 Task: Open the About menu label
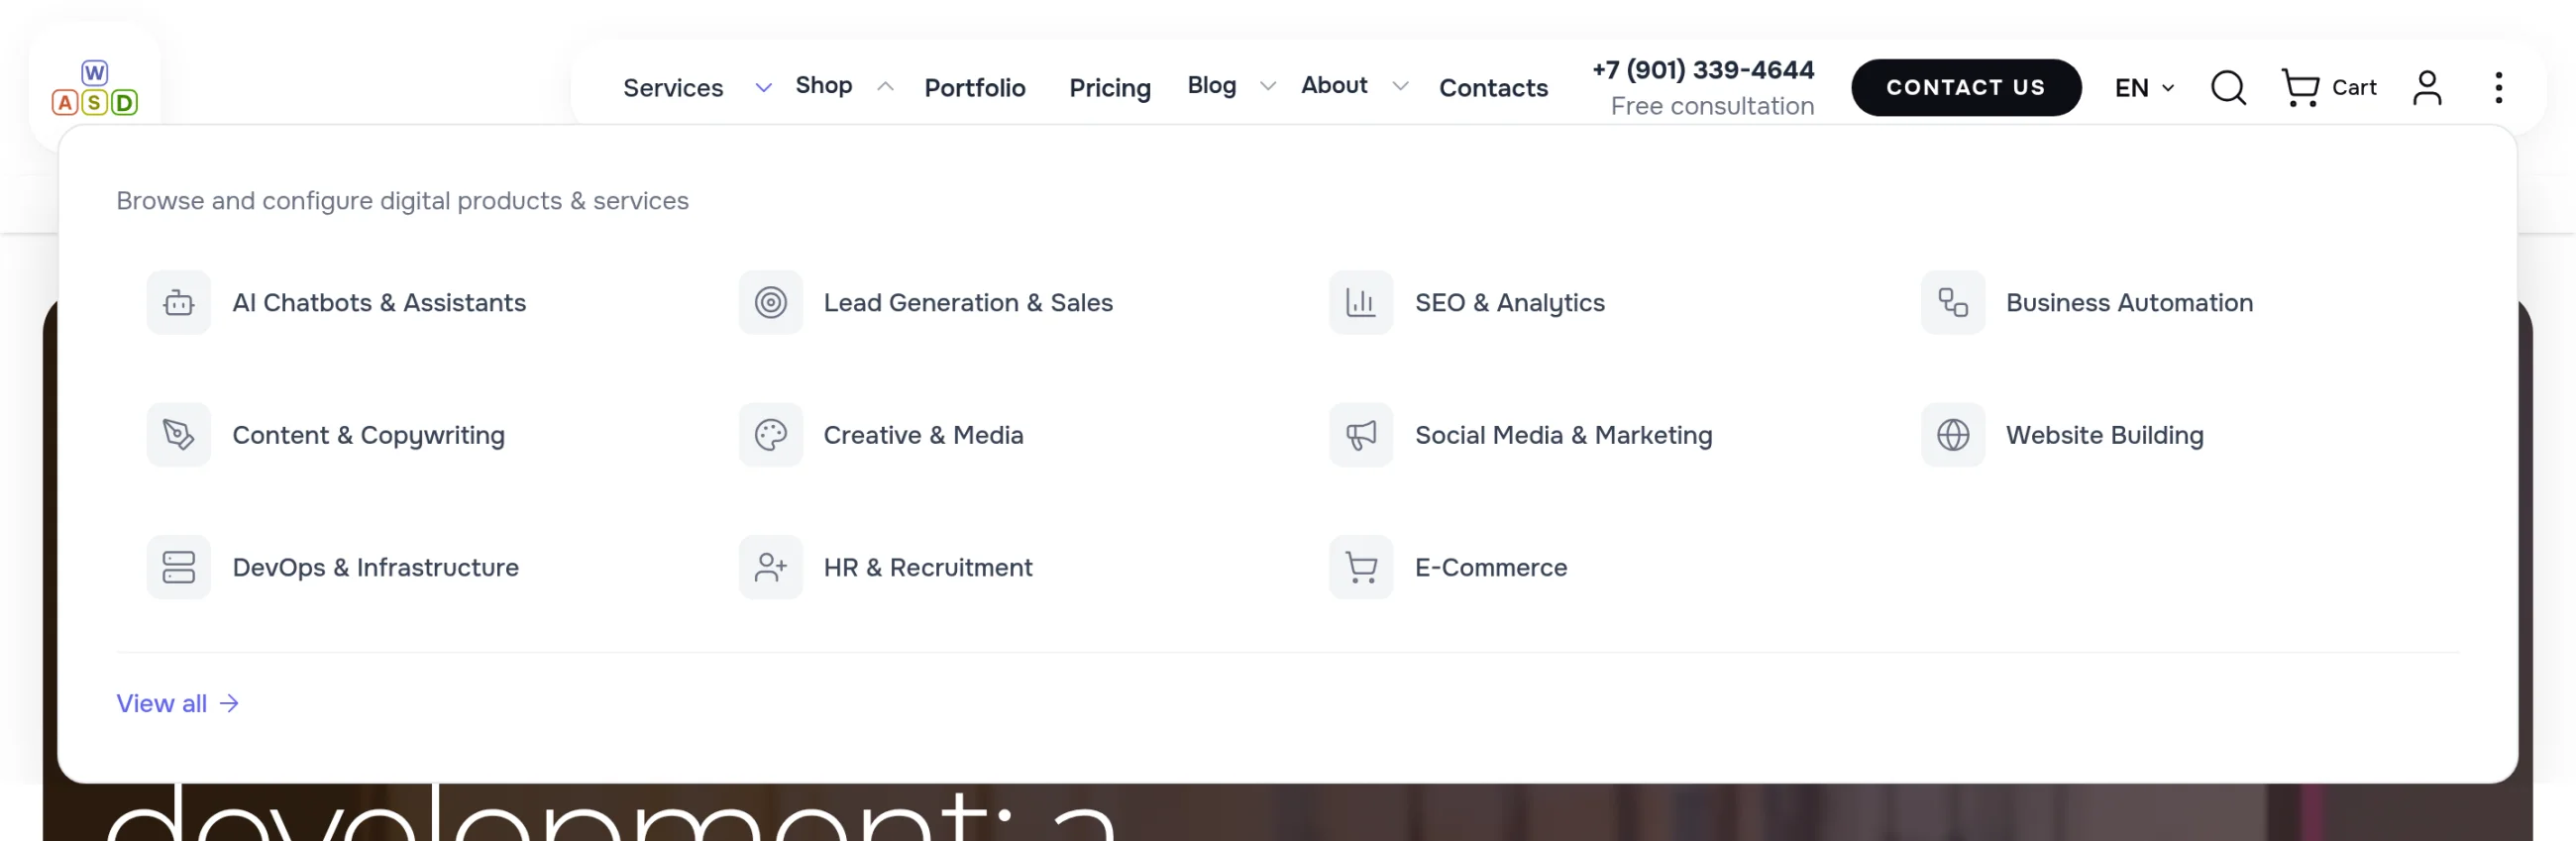click(1334, 86)
